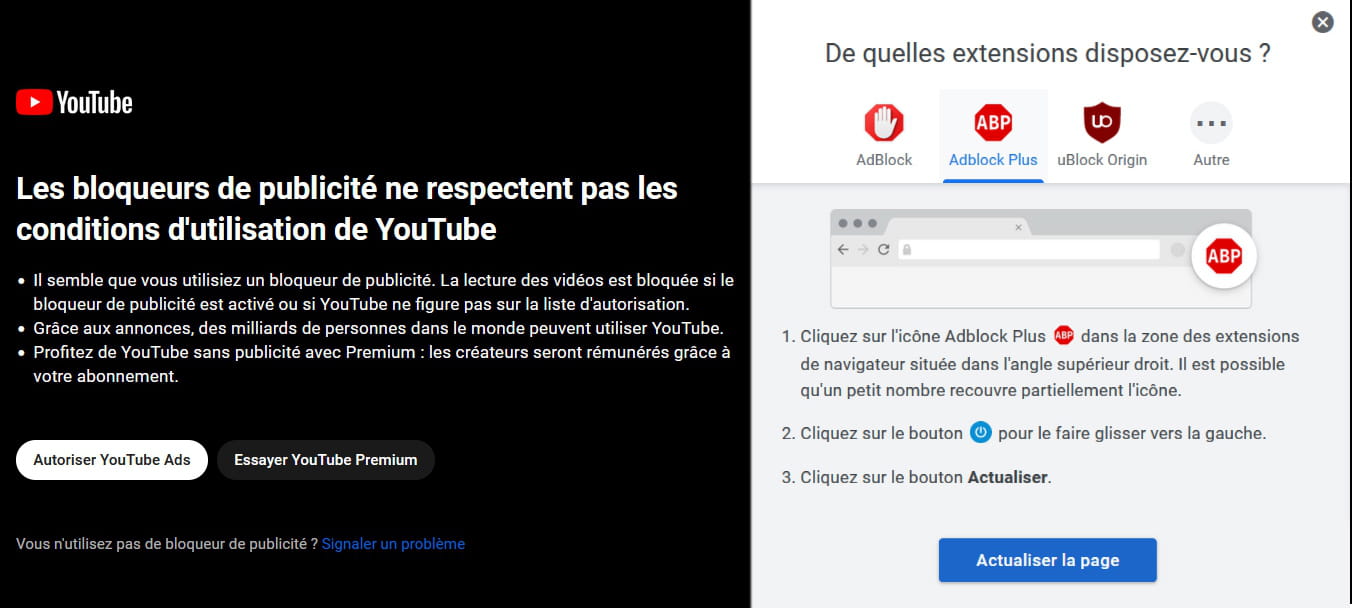
Task: Click the YouTube logo
Action: coord(74,102)
